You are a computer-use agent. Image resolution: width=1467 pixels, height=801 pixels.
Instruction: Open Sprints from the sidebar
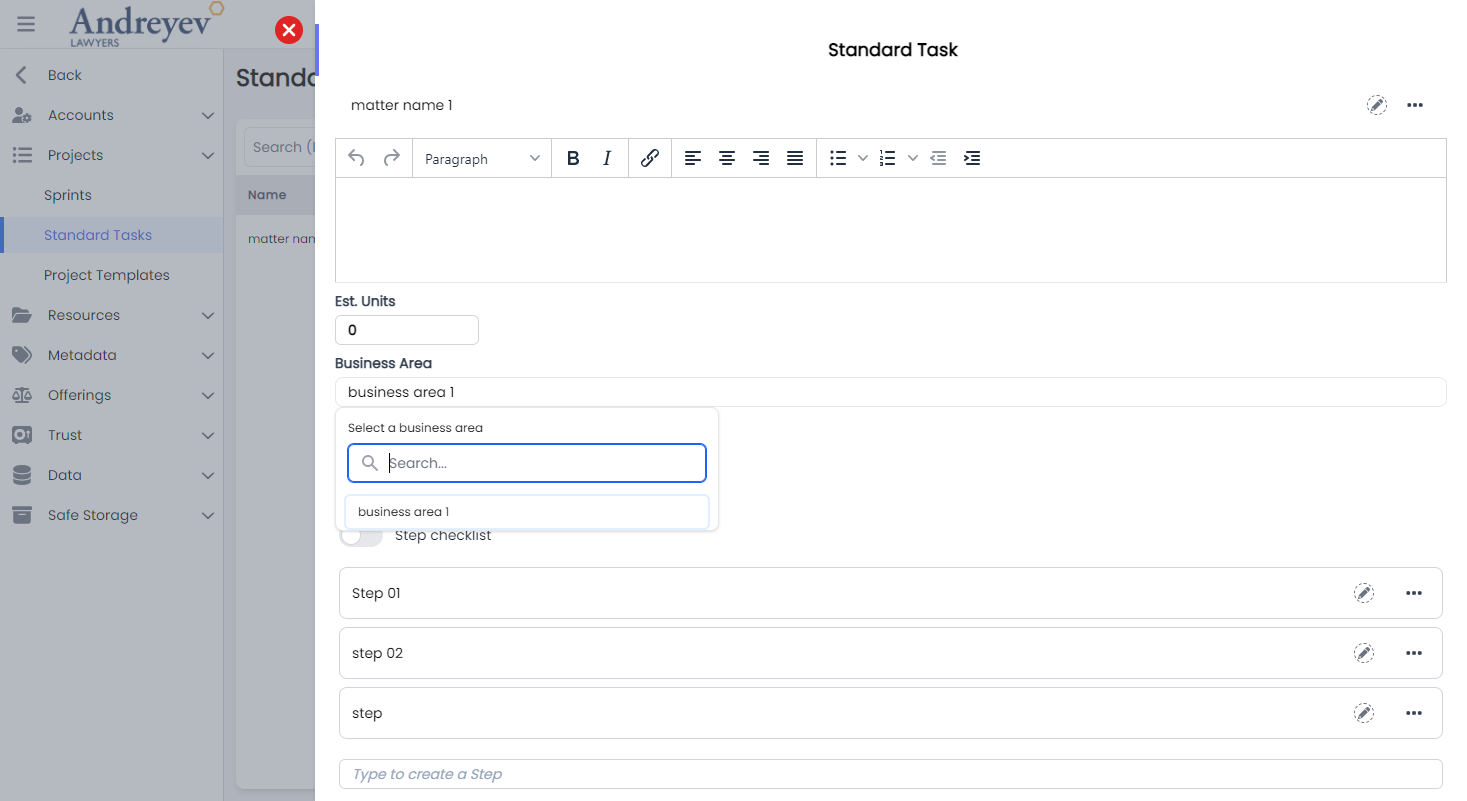tap(66, 195)
